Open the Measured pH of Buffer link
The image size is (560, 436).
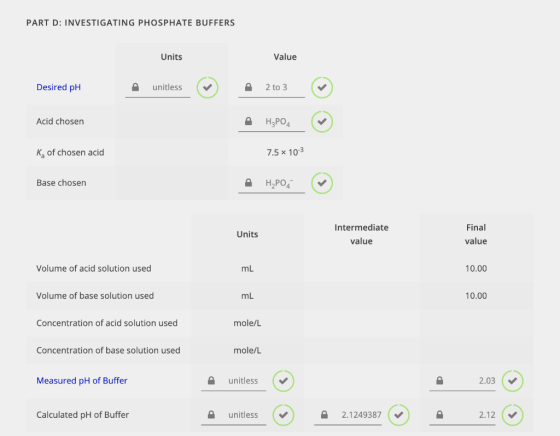82,381
